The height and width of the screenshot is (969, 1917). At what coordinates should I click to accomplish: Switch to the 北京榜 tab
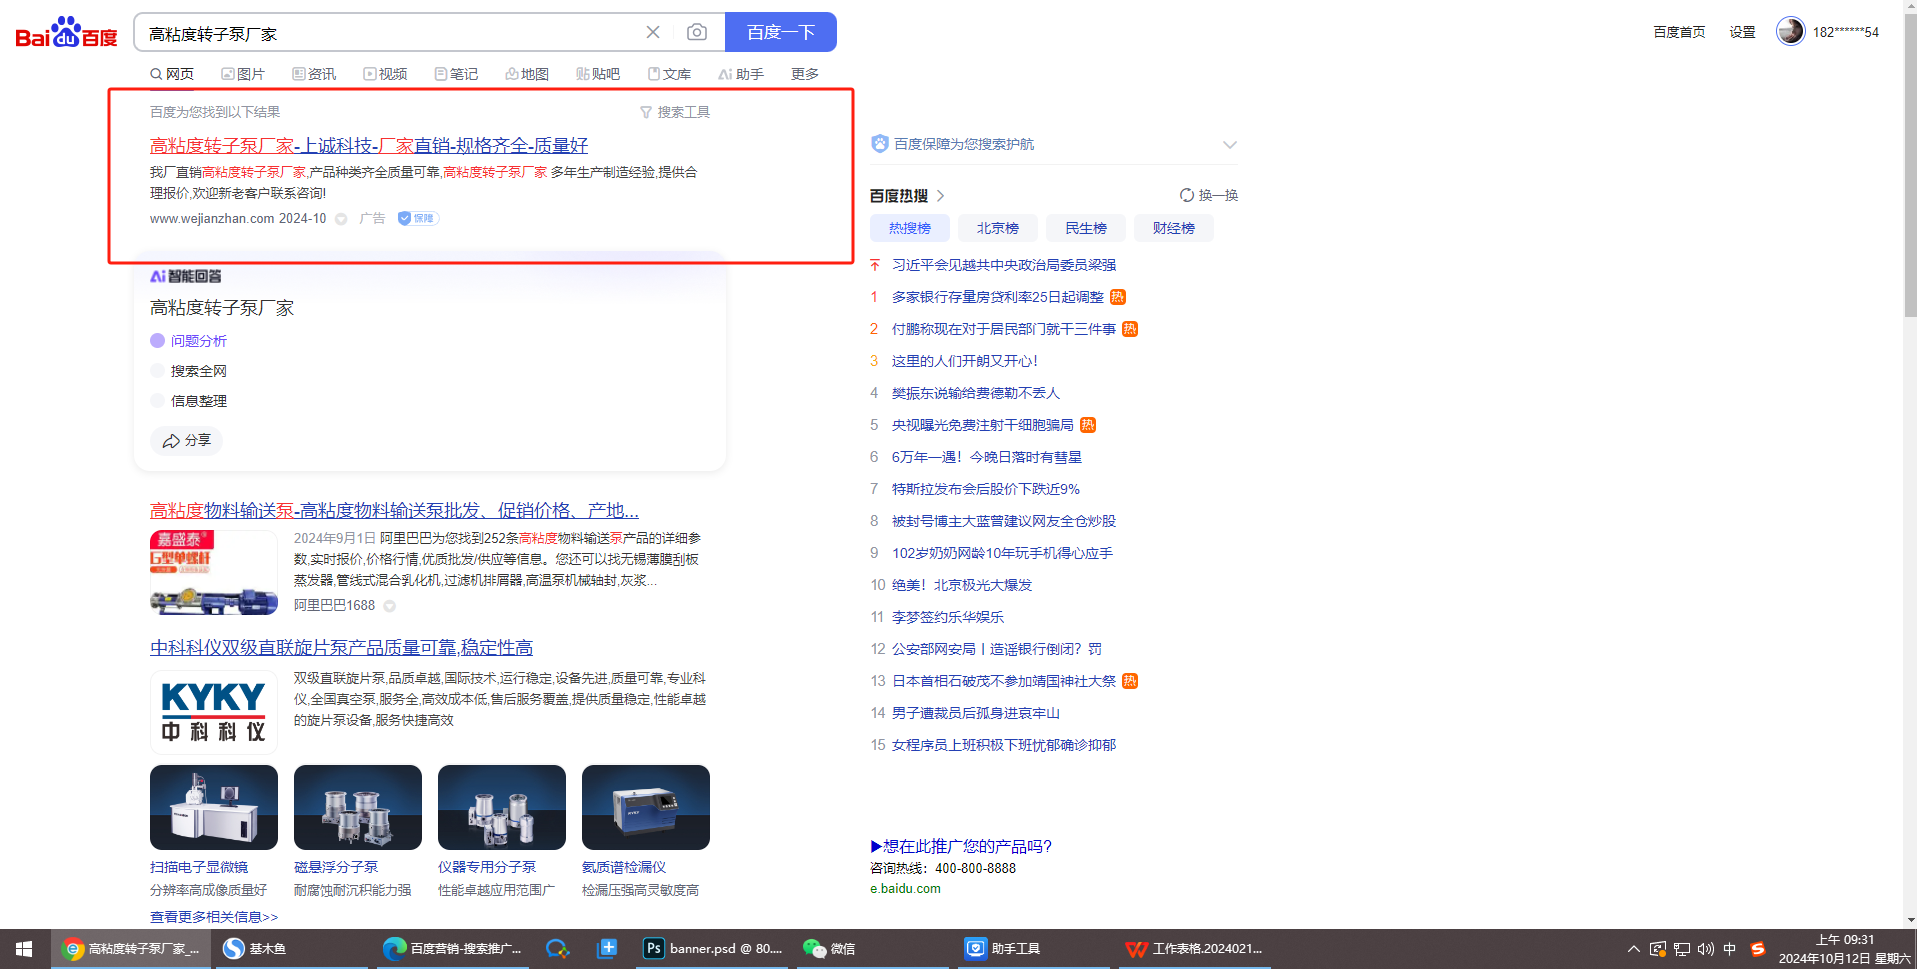(x=997, y=229)
